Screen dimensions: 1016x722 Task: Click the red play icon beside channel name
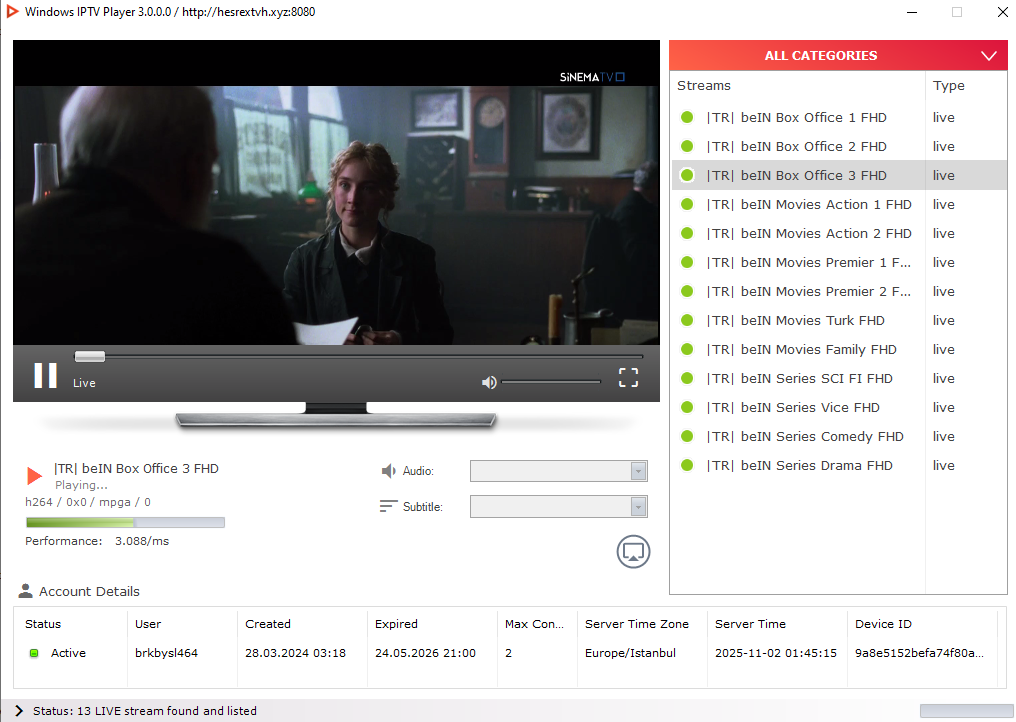point(34,476)
